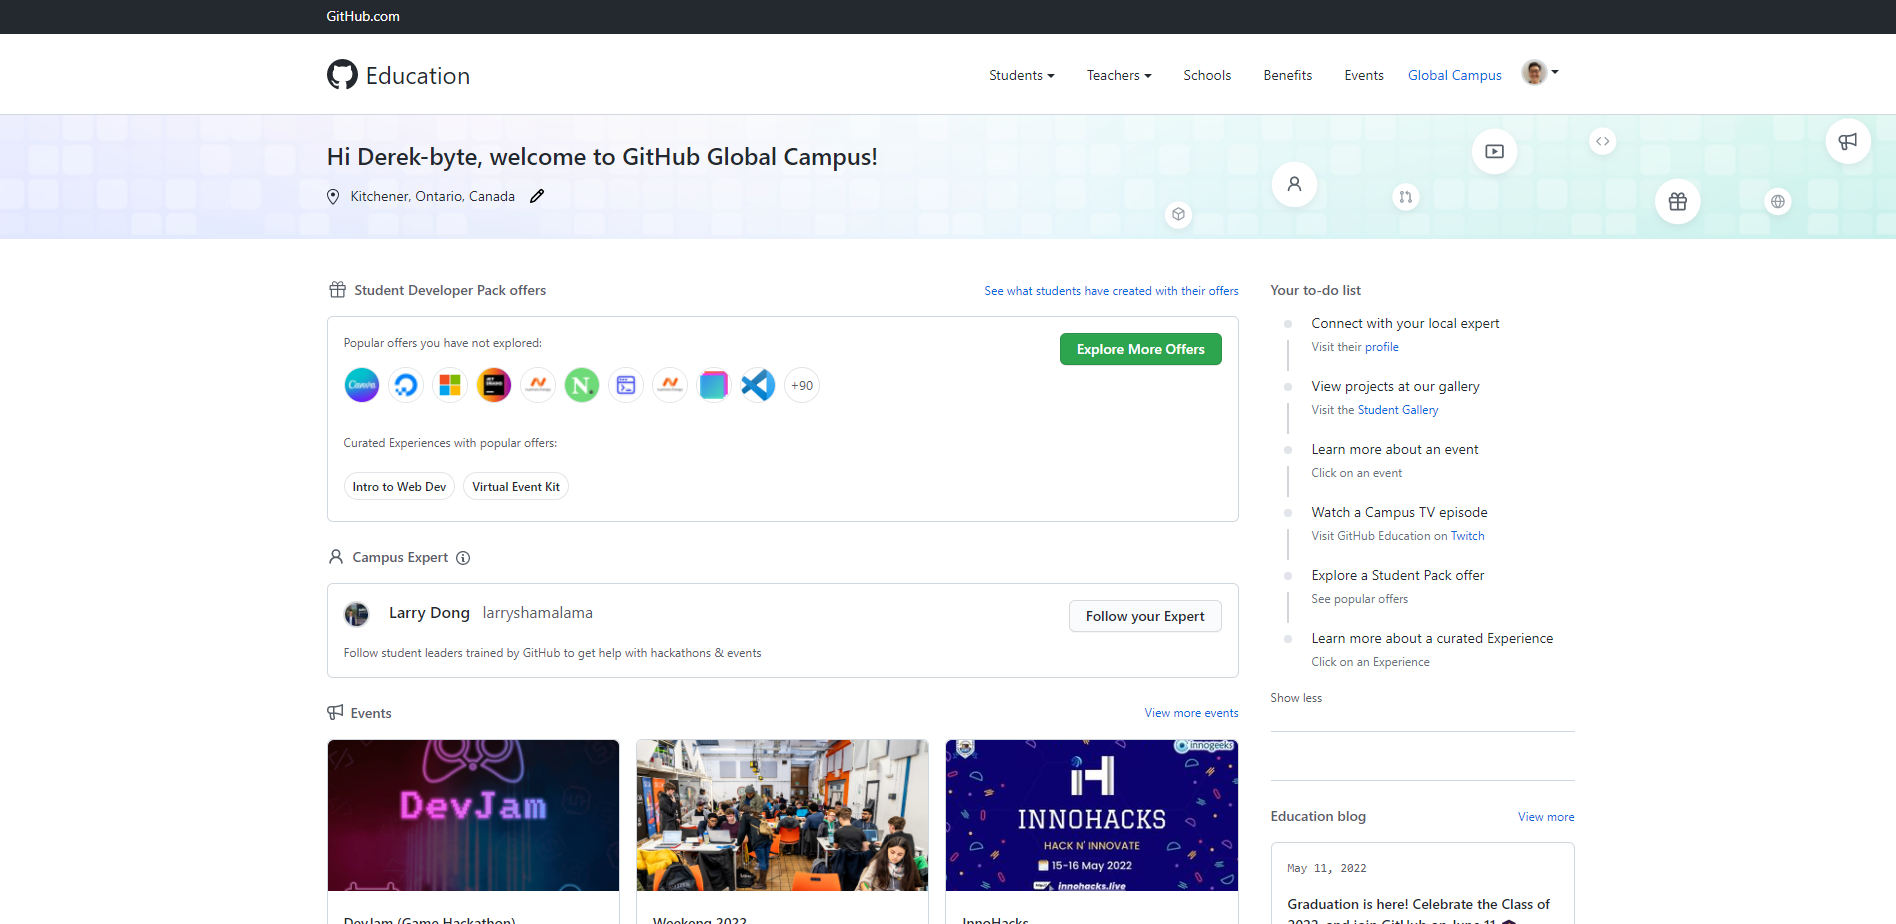Open the INNOHACKS event thumbnail
The height and width of the screenshot is (924, 1896).
pyautogui.click(x=1091, y=815)
